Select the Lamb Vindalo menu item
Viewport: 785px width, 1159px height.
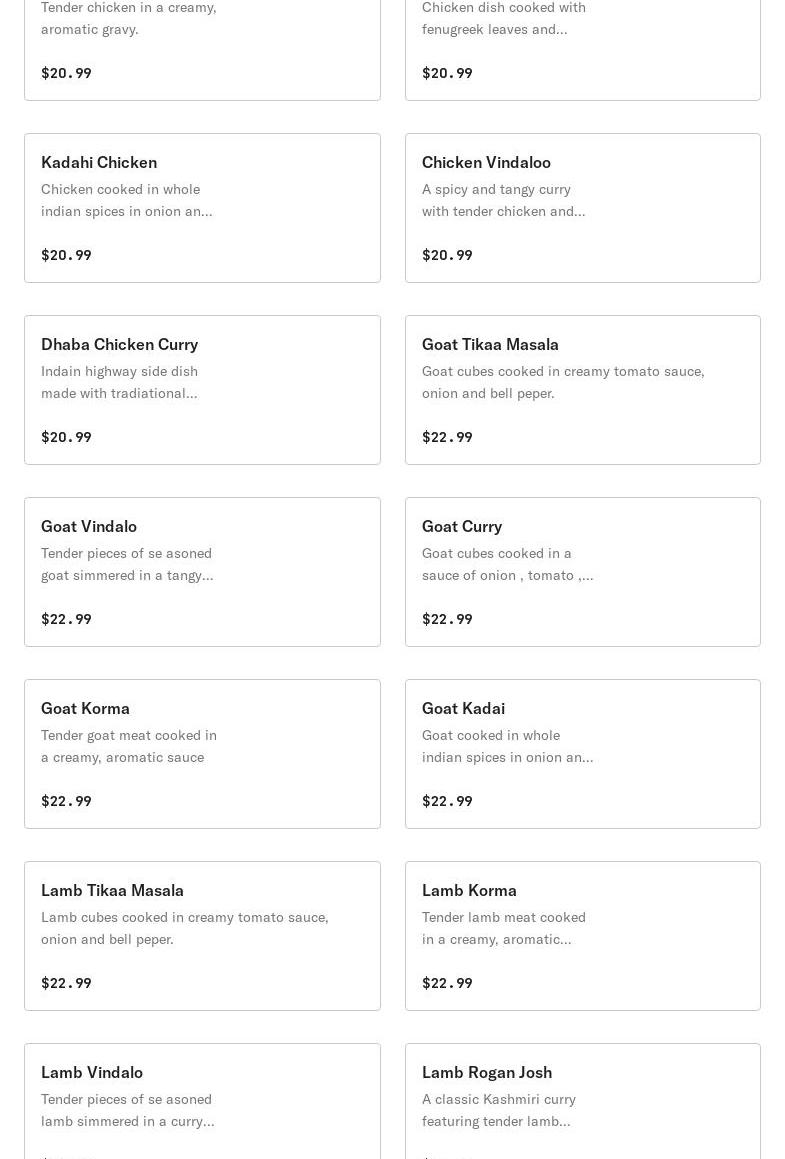pyautogui.click(x=202, y=1100)
